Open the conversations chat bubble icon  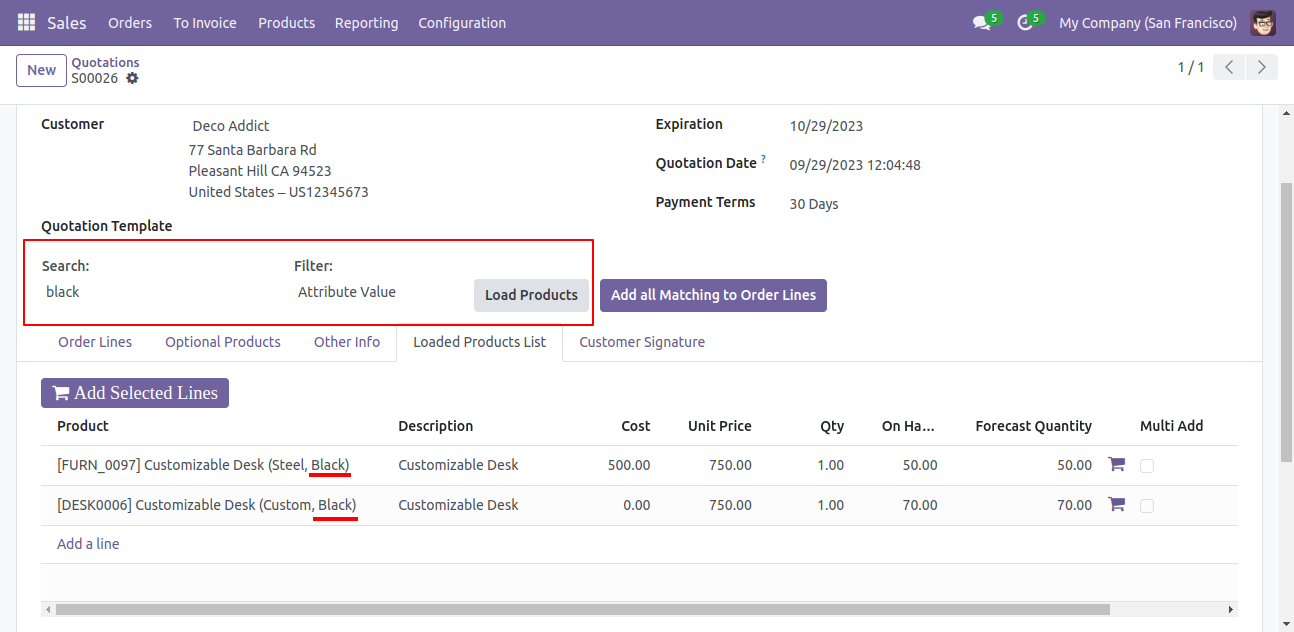click(x=982, y=22)
